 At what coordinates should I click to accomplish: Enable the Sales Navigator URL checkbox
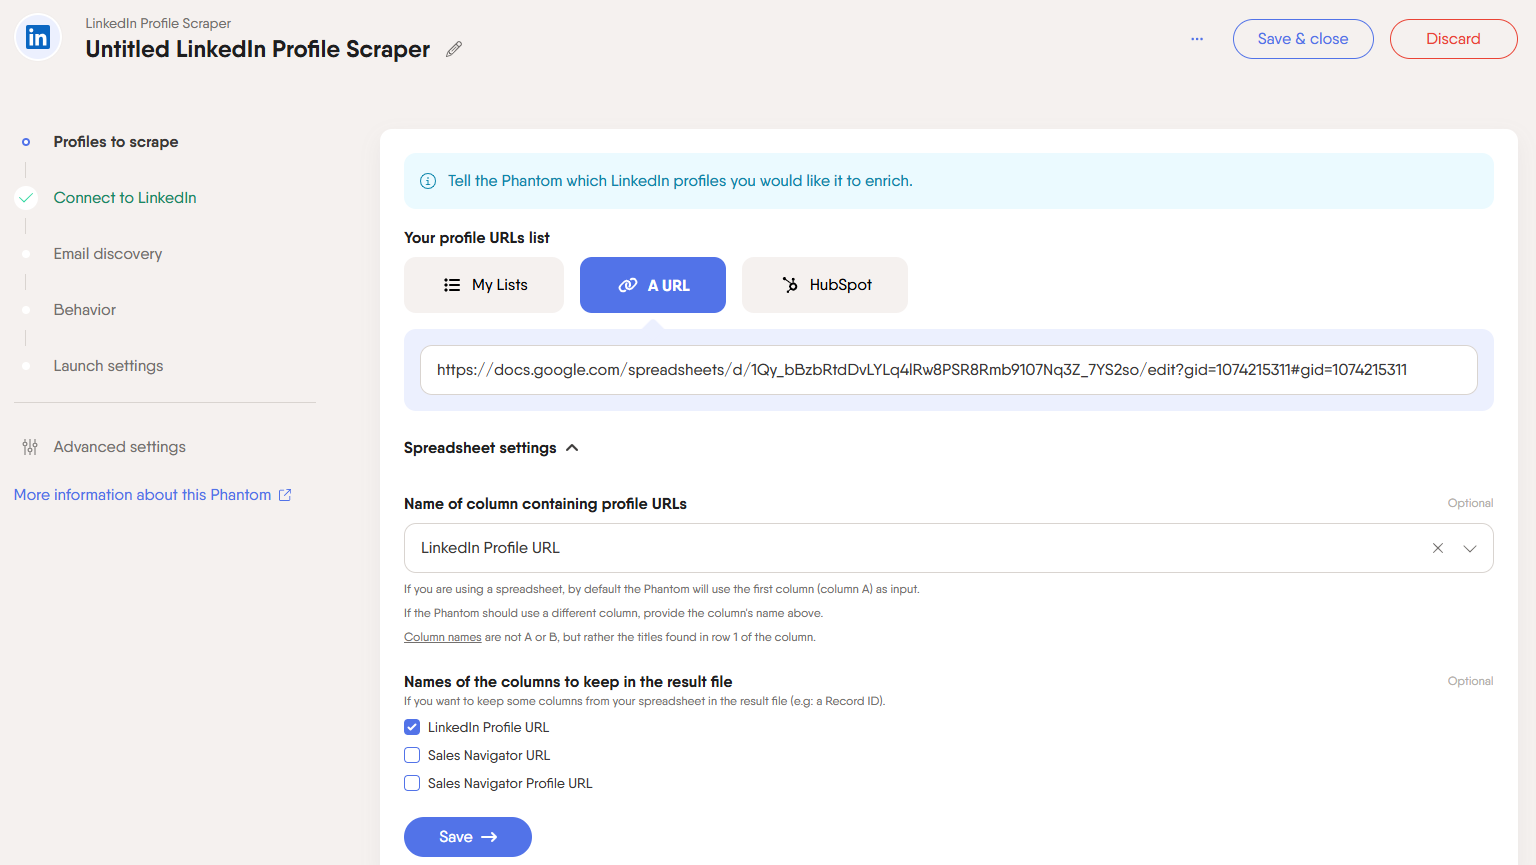(x=412, y=755)
